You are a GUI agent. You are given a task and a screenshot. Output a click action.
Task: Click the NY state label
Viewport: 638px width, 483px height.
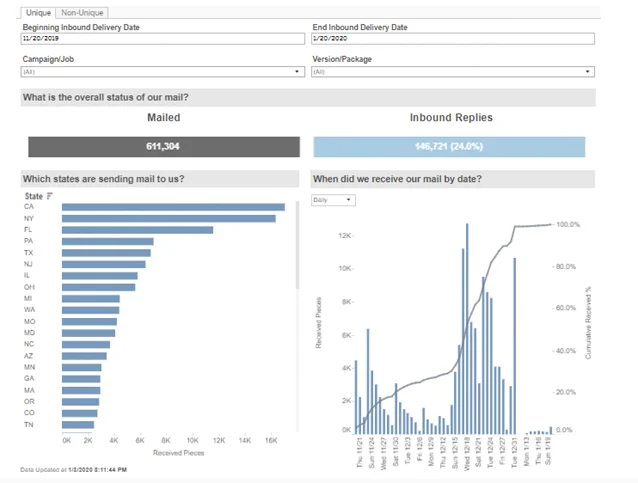click(x=29, y=219)
